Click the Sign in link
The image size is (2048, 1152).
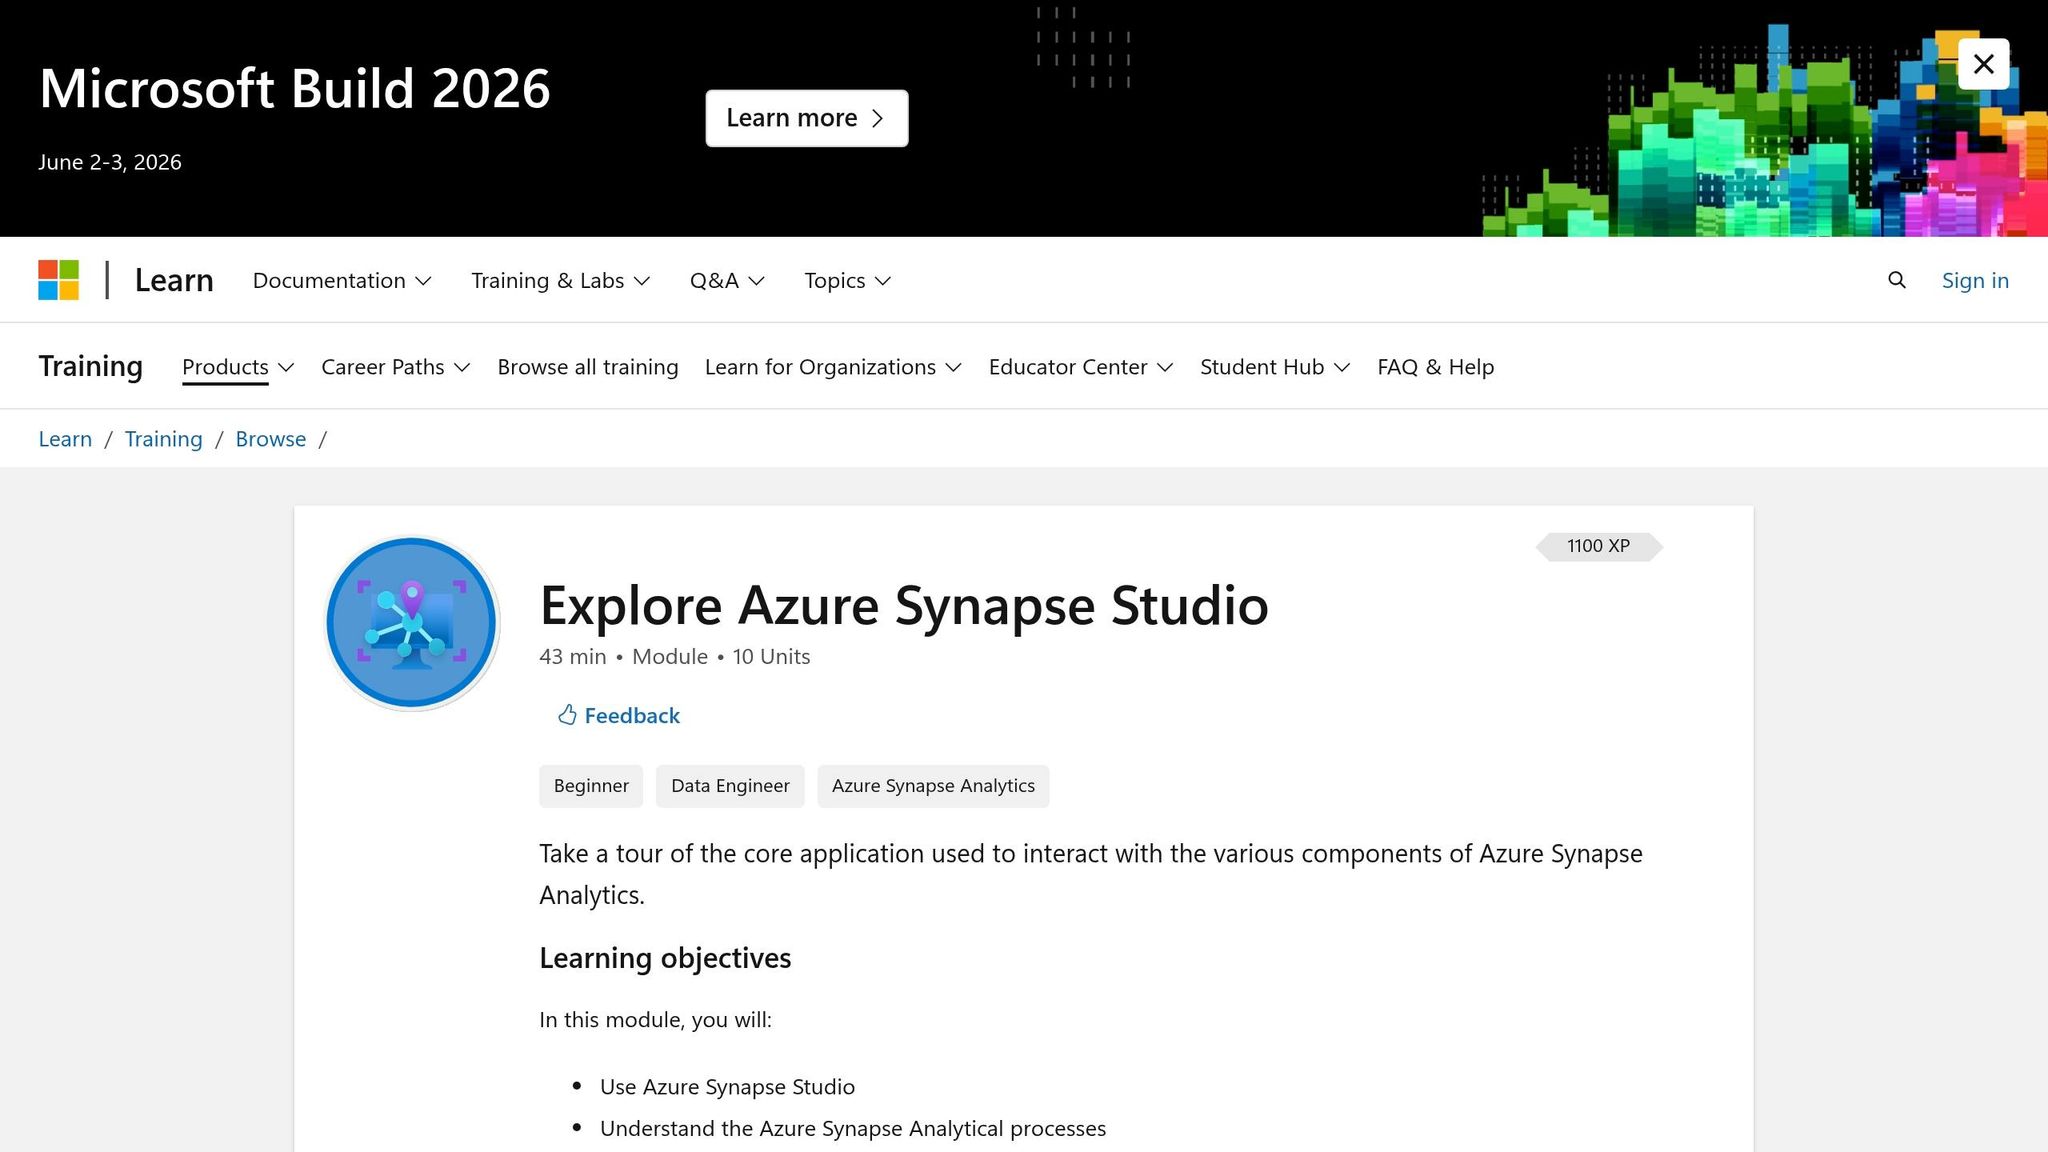coord(1975,280)
